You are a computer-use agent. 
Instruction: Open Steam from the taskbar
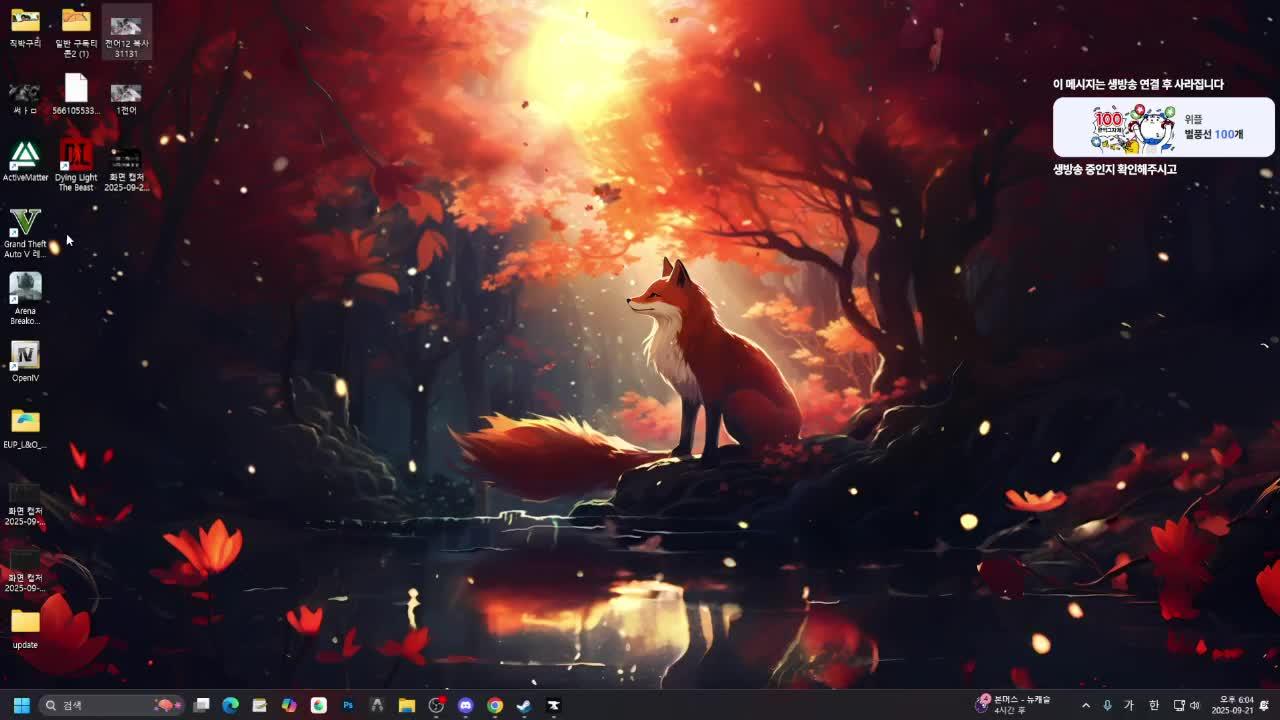524,705
